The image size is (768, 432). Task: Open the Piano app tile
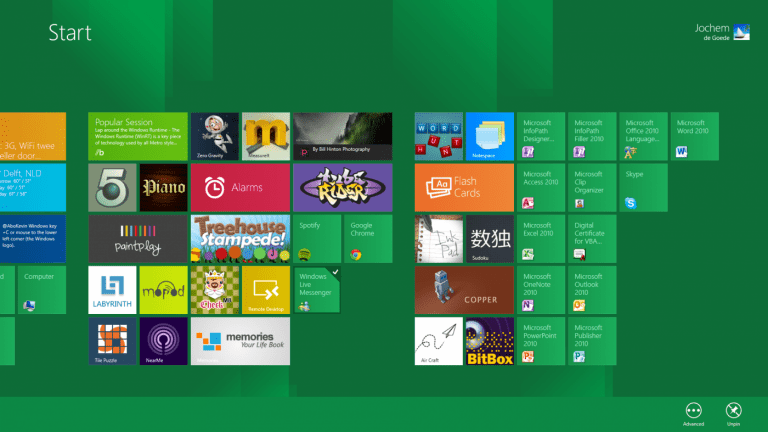point(164,188)
